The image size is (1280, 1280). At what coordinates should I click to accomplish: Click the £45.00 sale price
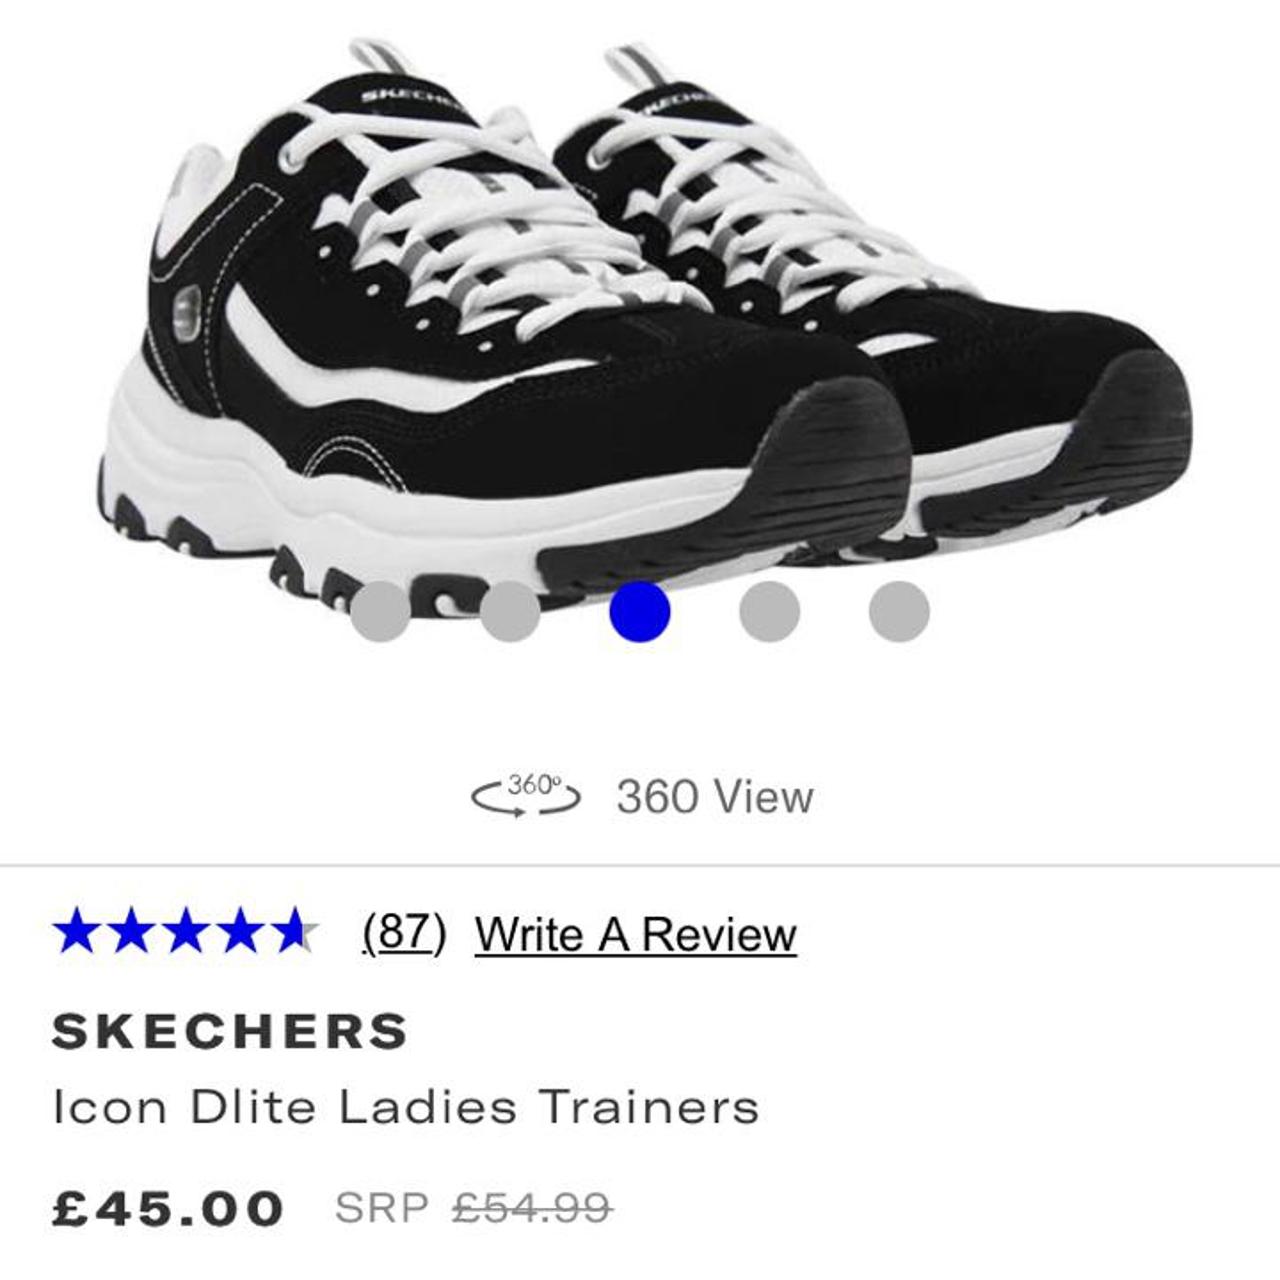pos(168,1208)
